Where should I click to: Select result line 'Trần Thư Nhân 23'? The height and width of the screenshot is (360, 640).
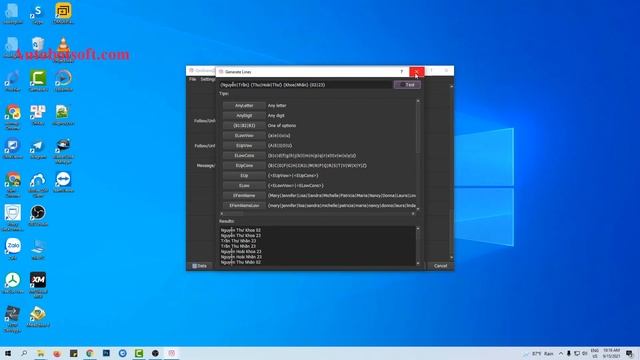(x=238, y=241)
